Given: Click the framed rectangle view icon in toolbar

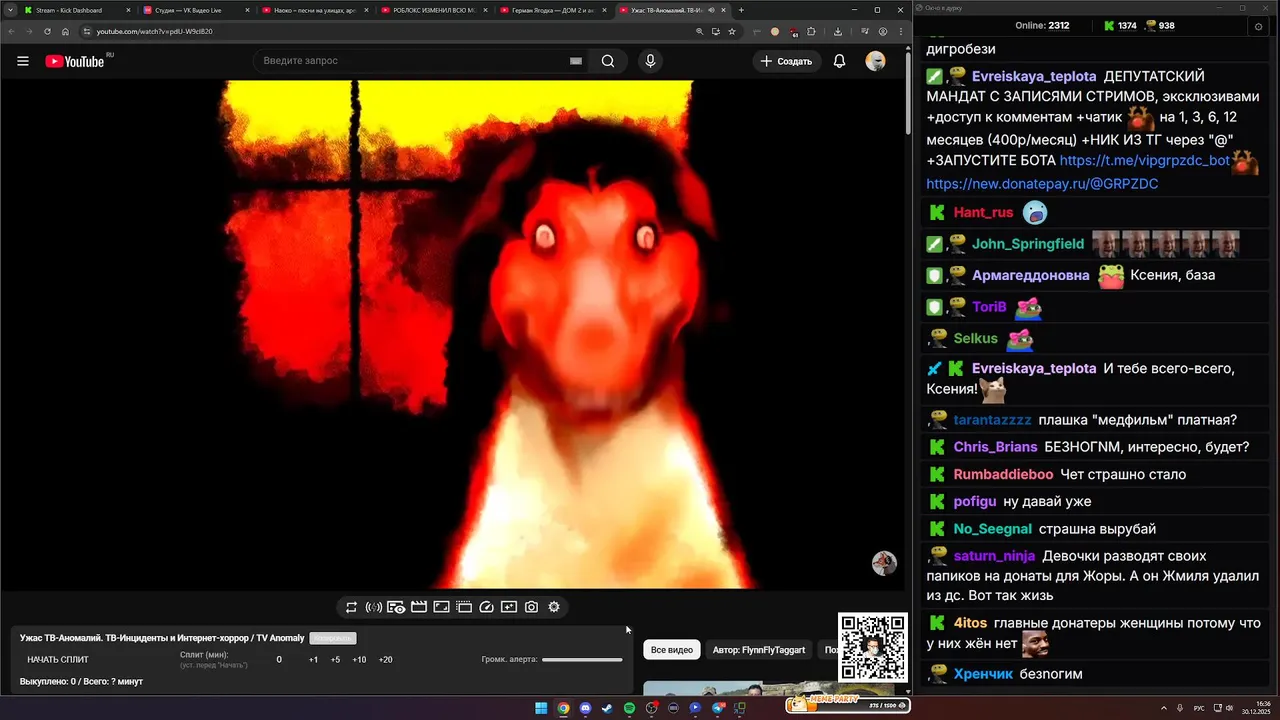Looking at the screenshot, I should point(441,607).
